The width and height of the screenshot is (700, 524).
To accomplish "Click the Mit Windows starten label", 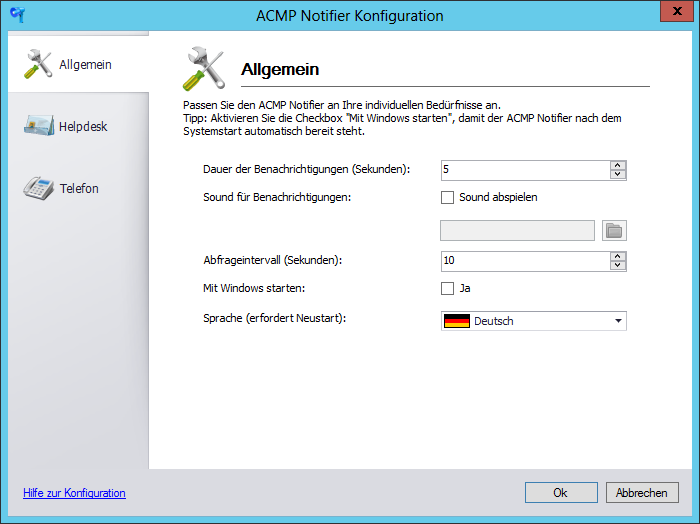I will pyautogui.click(x=254, y=288).
